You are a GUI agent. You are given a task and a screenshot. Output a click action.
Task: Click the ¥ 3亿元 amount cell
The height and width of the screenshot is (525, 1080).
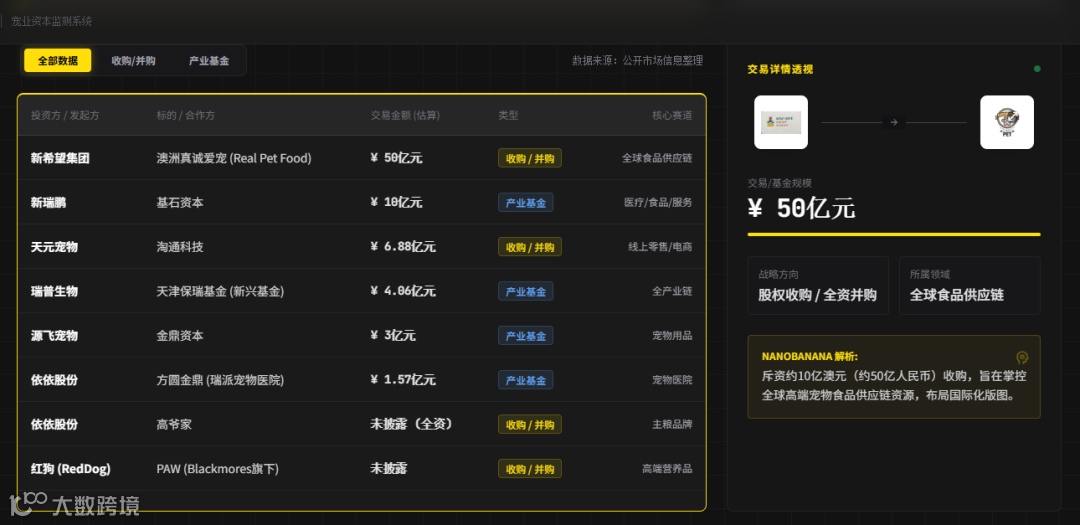[x=393, y=336]
